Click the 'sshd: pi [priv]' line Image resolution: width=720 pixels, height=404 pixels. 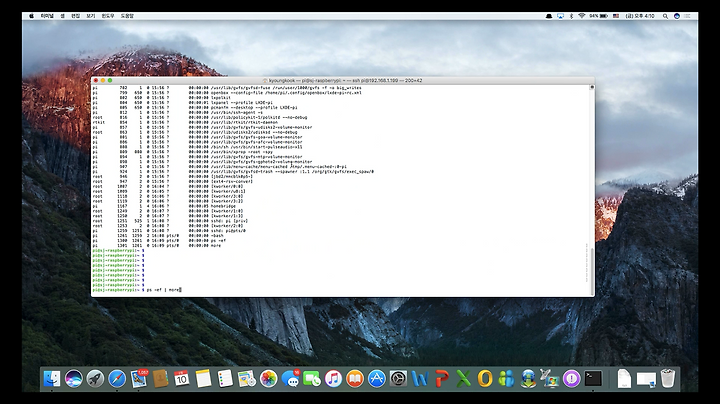[170, 221]
